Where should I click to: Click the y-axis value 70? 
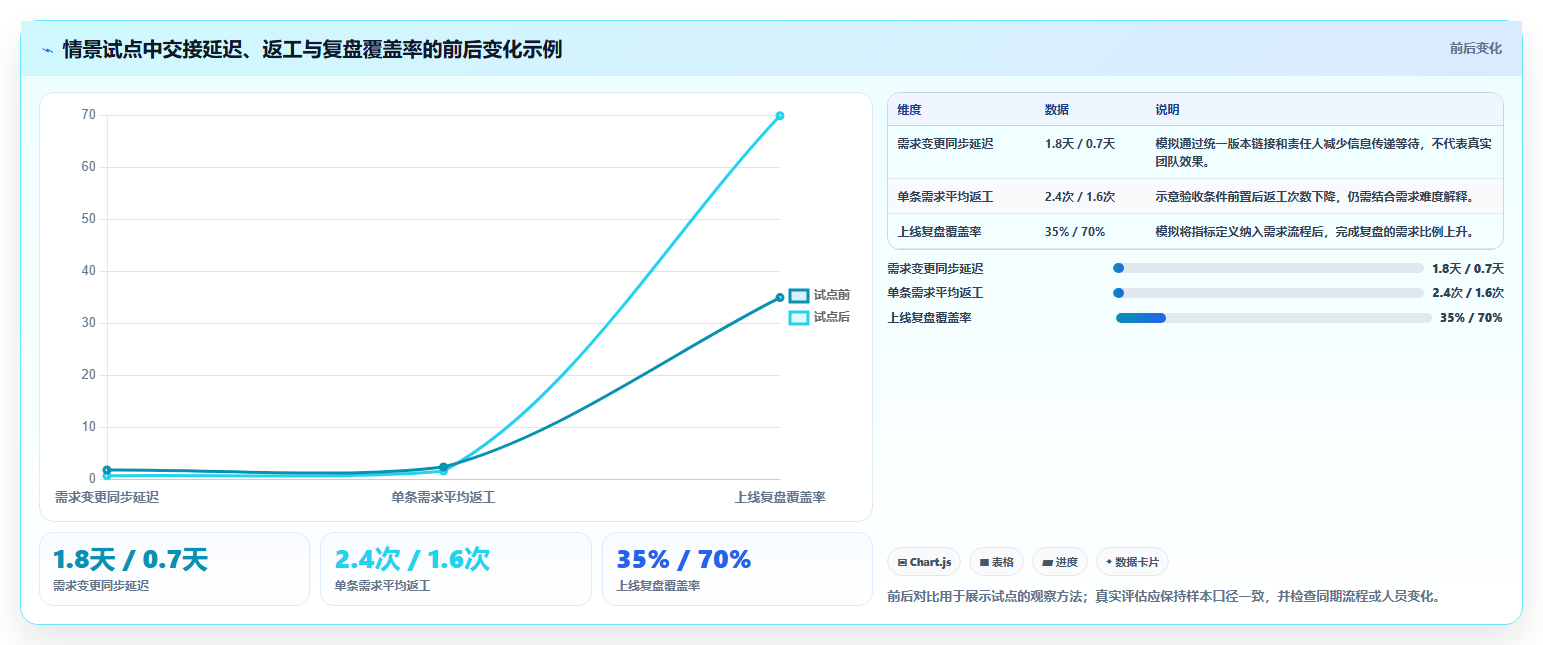pyautogui.click(x=88, y=115)
